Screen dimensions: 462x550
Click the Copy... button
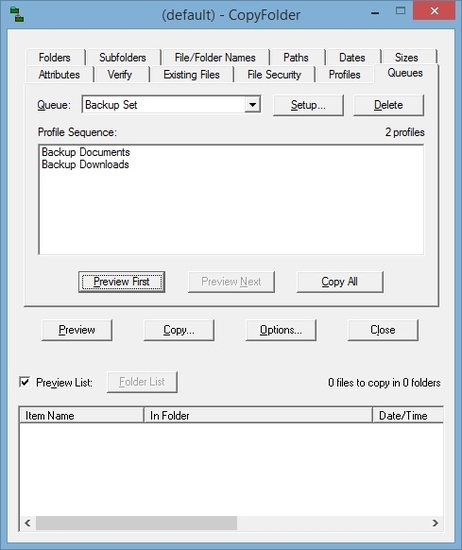[179, 330]
